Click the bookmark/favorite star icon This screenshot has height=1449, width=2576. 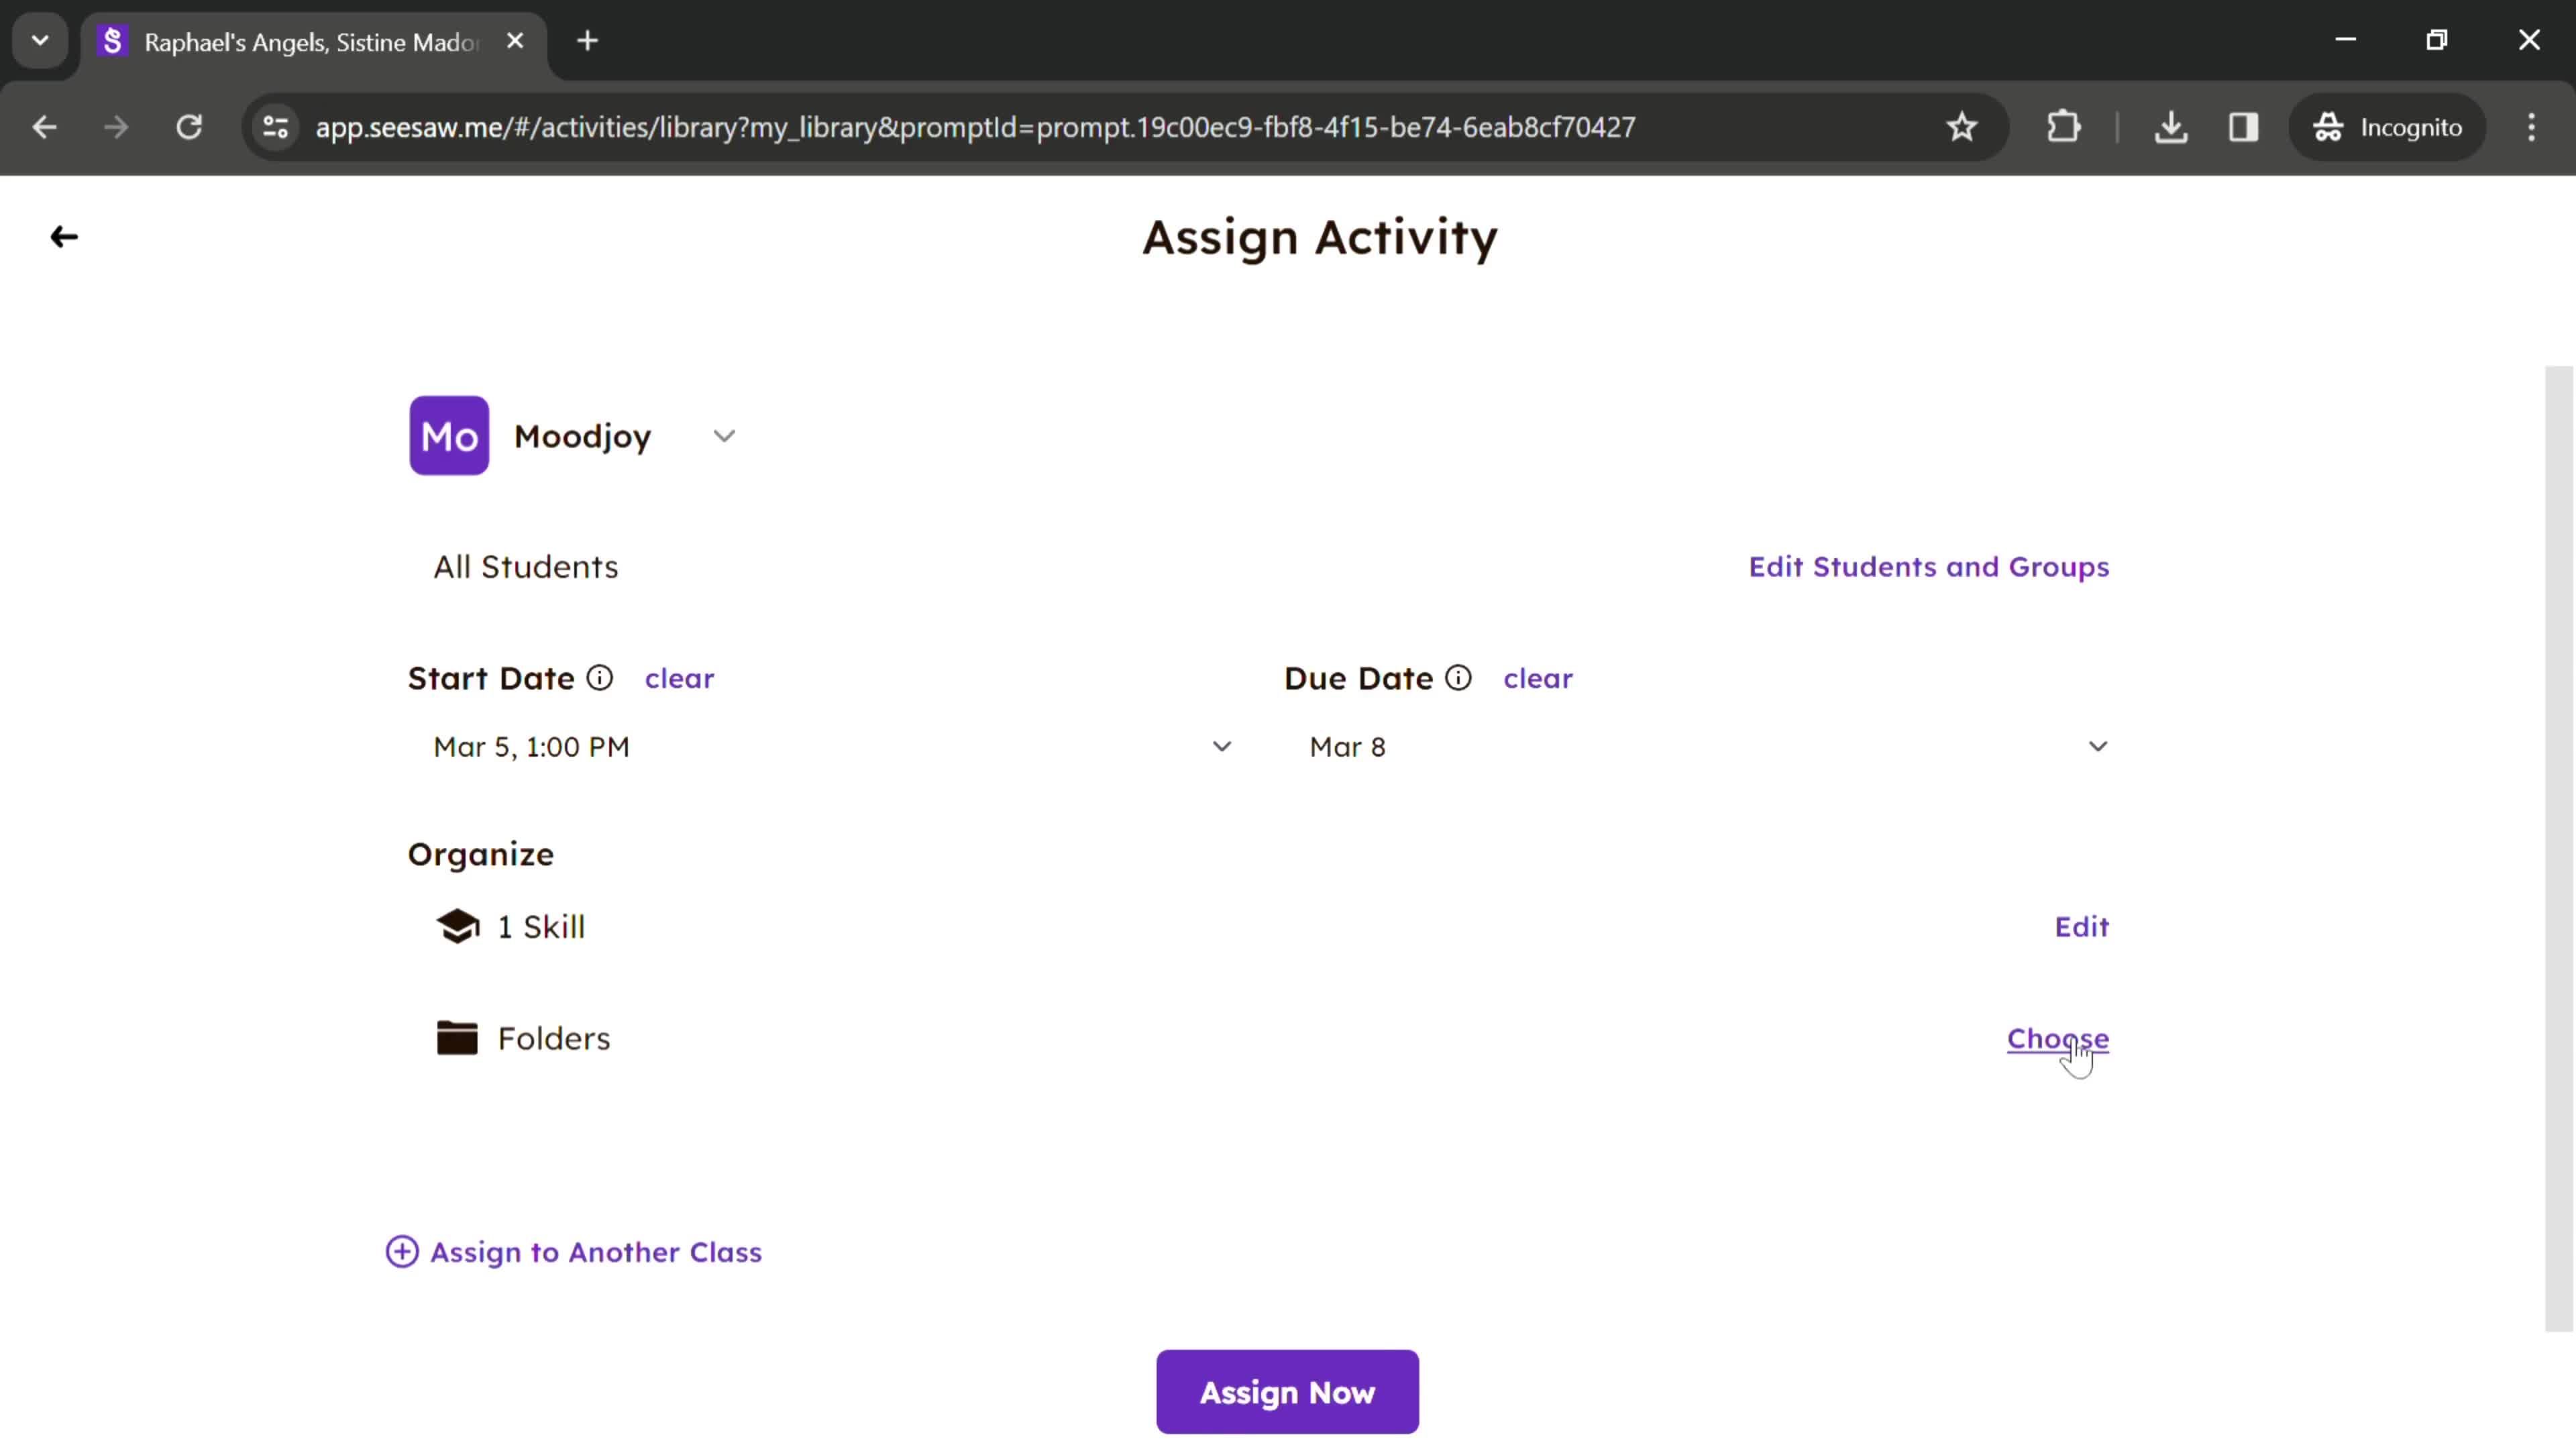[x=1960, y=125]
